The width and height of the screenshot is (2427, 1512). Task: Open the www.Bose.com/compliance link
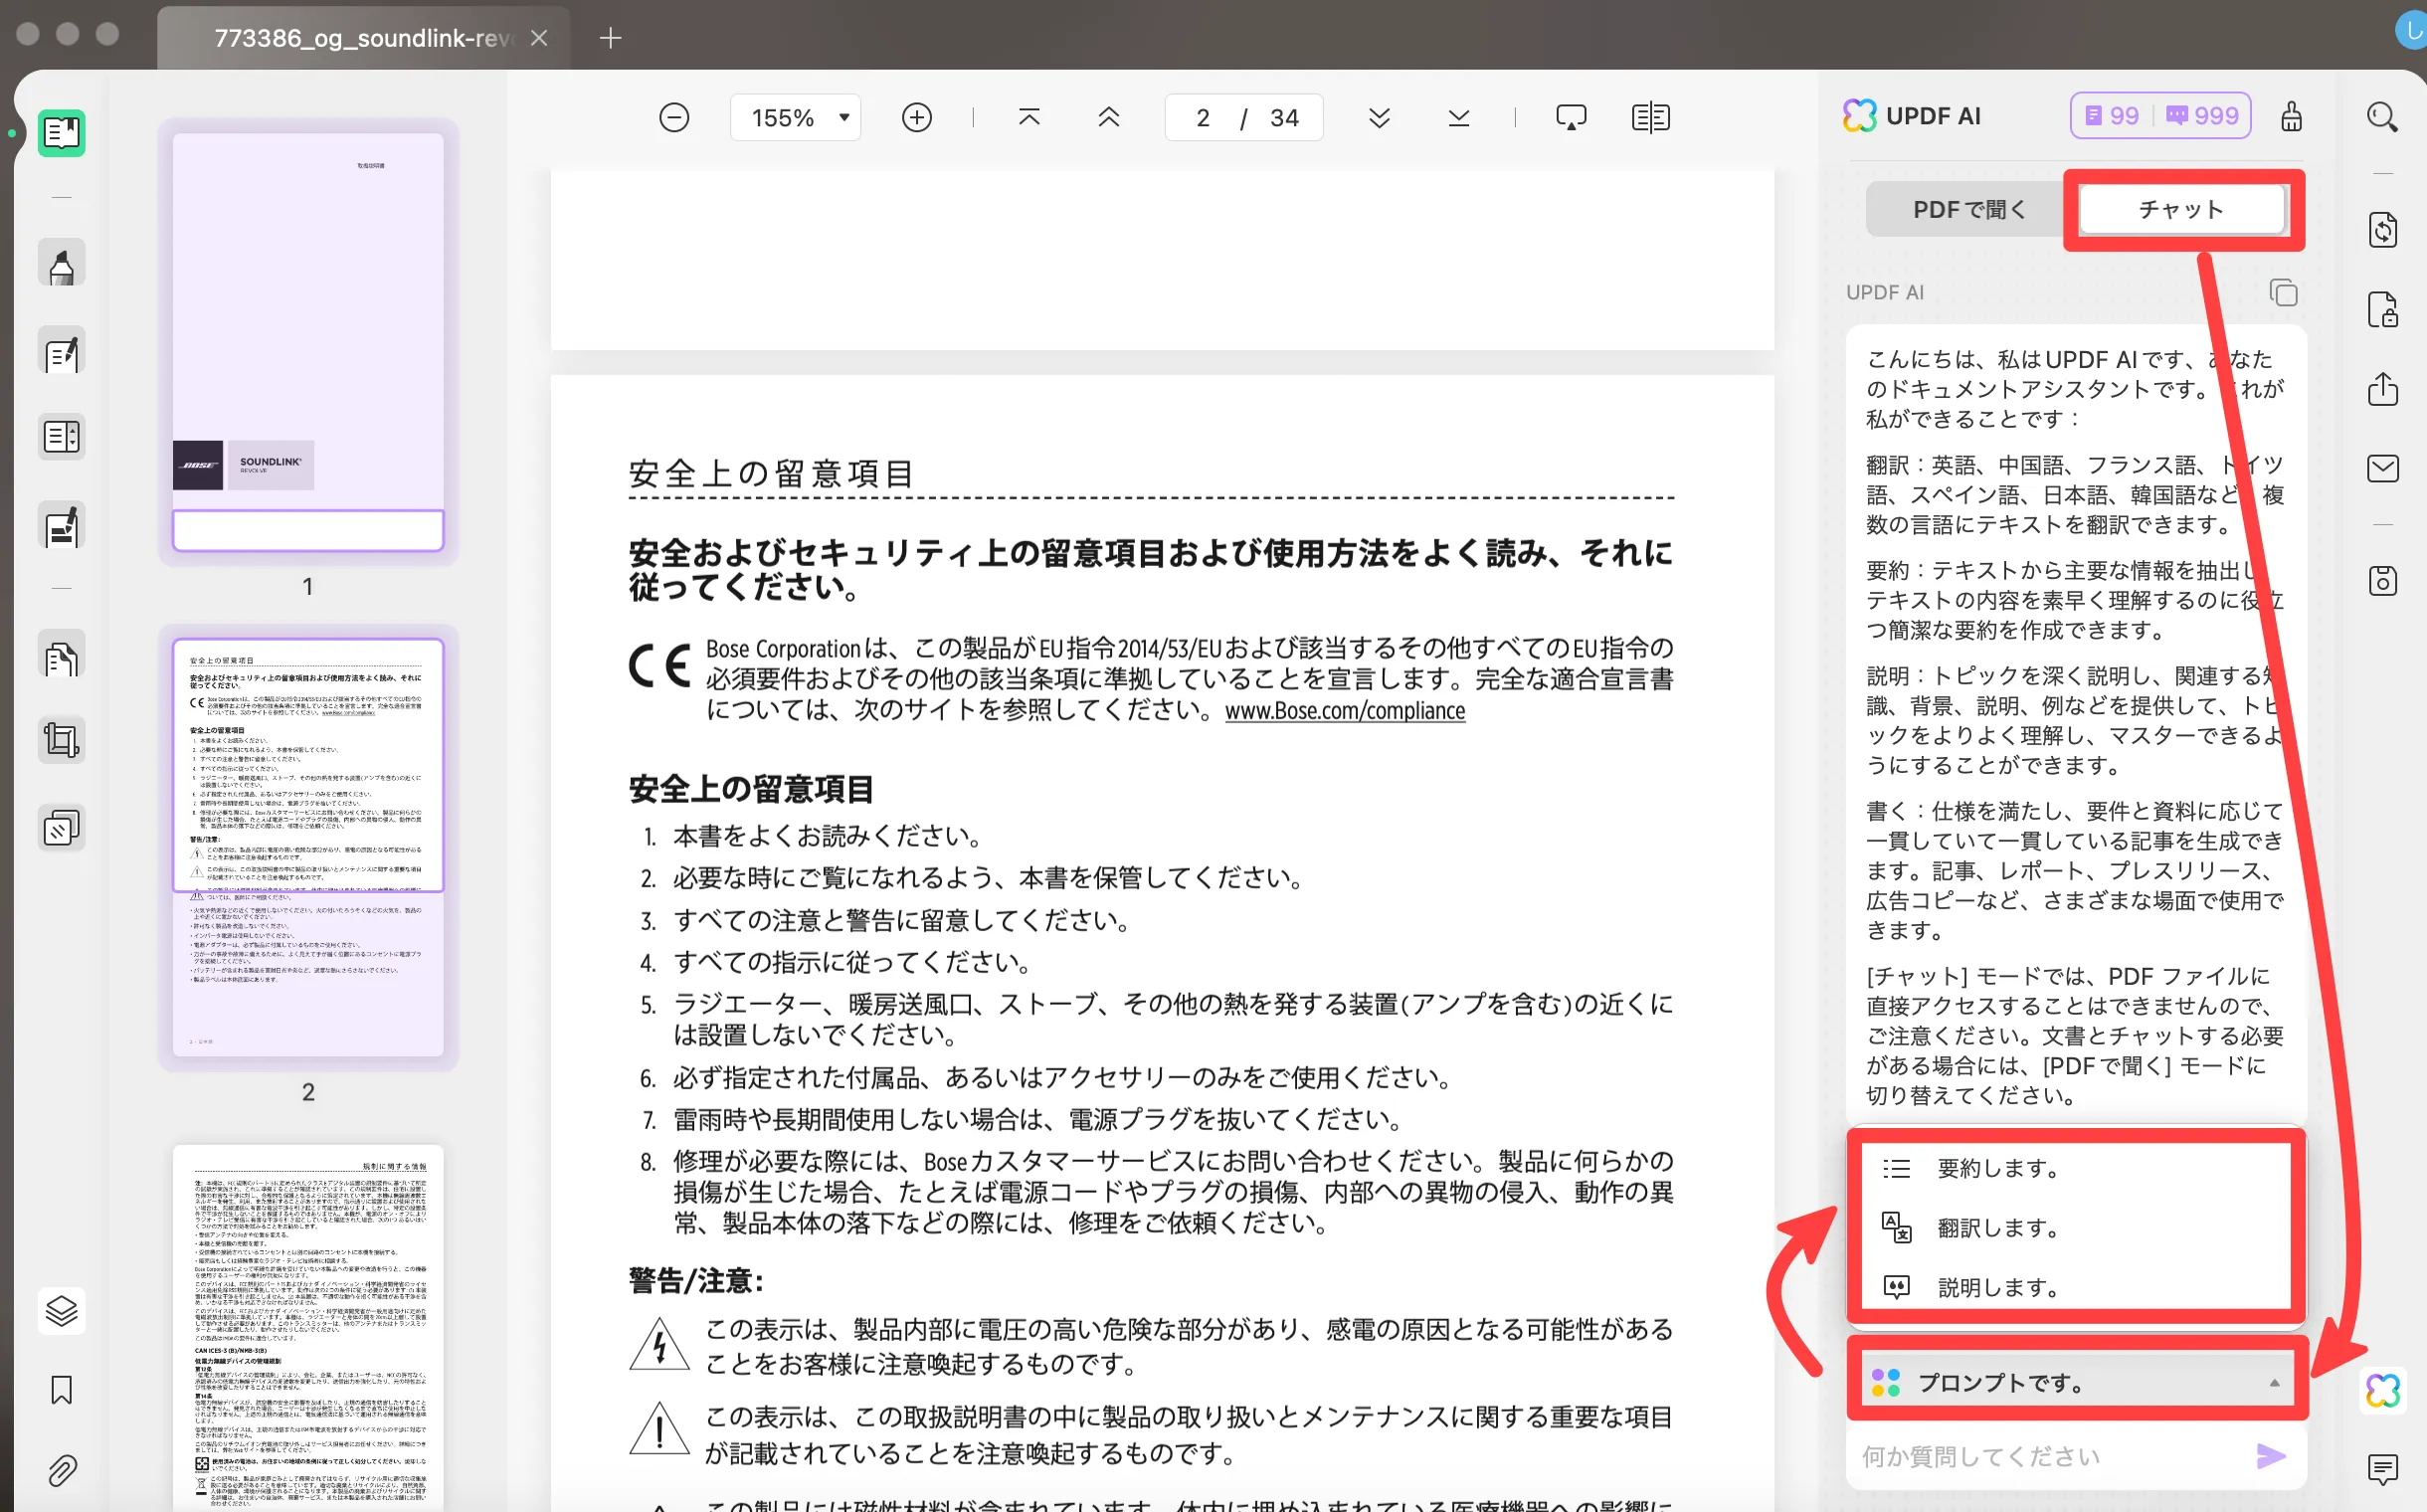1345,710
